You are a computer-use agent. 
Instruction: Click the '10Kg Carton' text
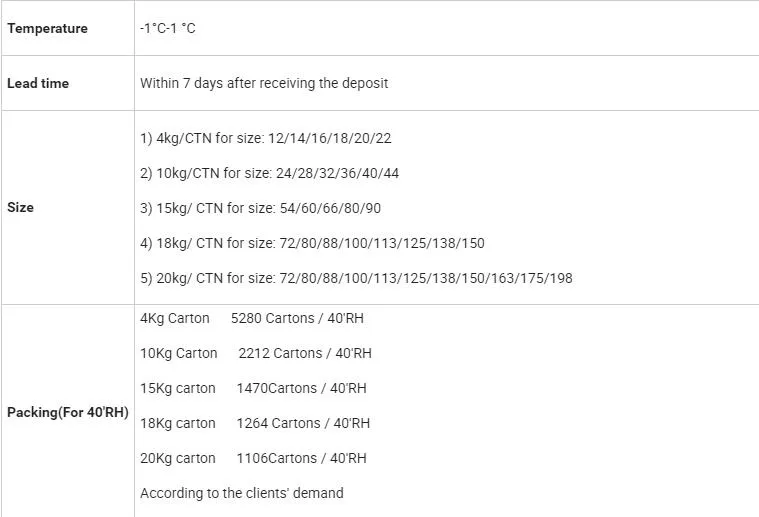(x=179, y=353)
